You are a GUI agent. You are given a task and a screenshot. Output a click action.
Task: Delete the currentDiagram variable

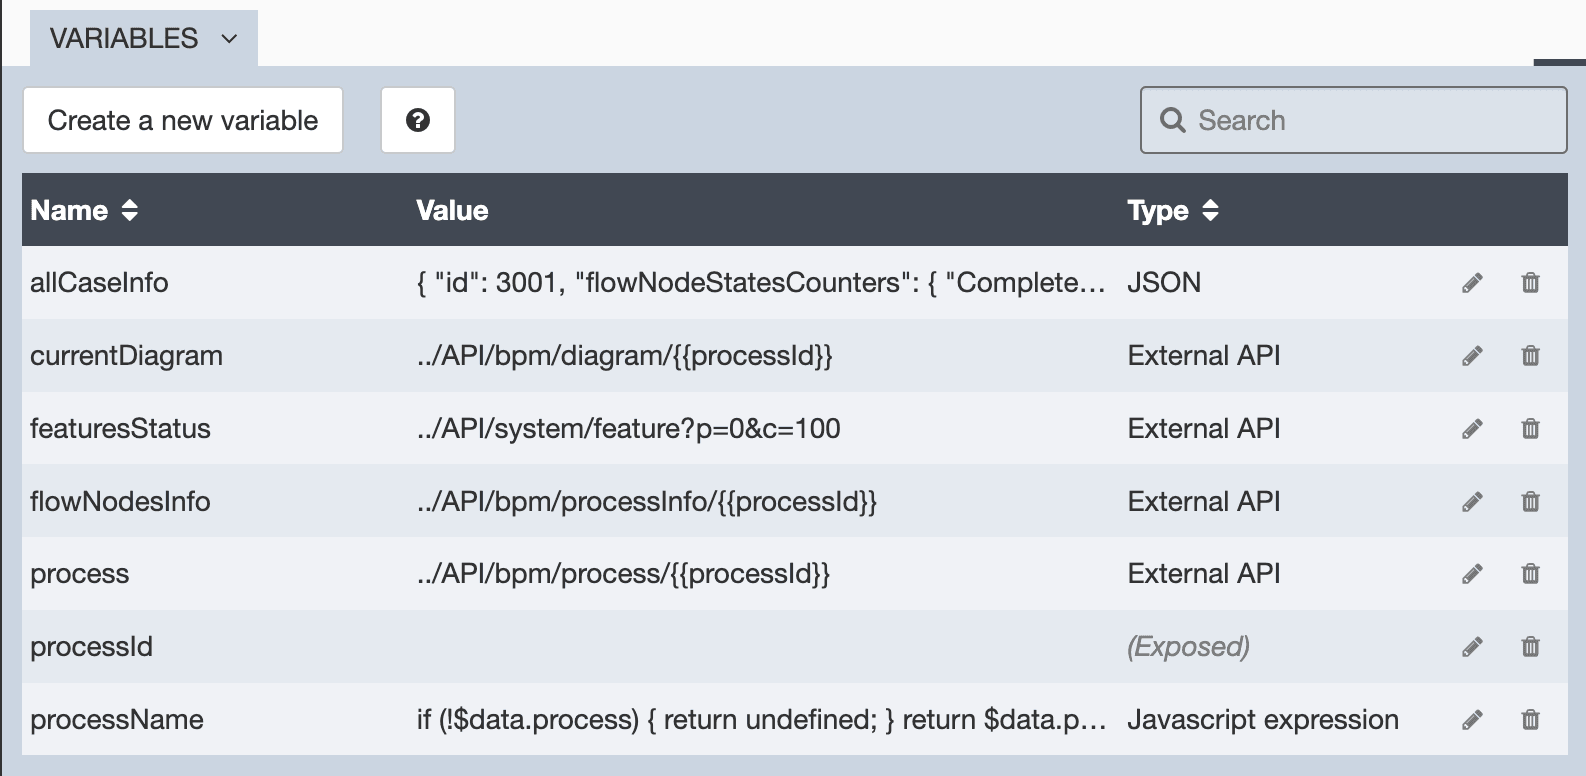click(1529, 355)
